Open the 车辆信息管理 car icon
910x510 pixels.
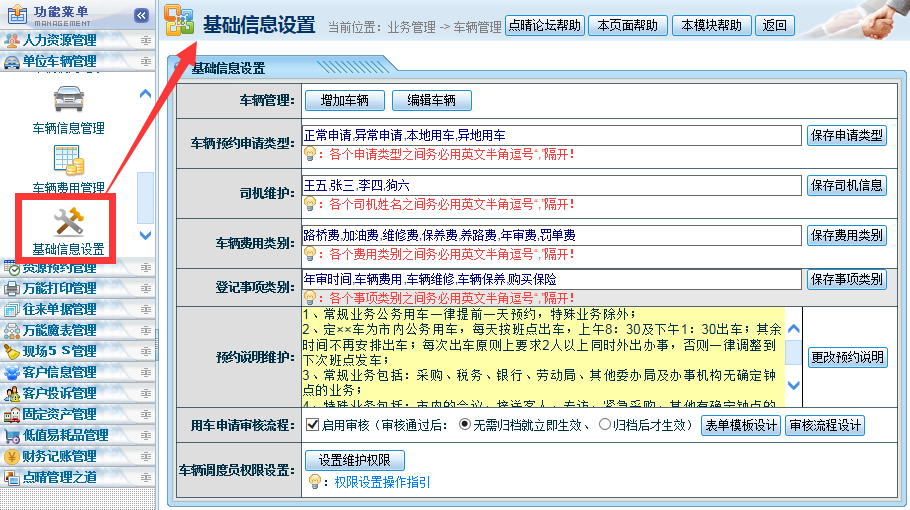[68, 102]
